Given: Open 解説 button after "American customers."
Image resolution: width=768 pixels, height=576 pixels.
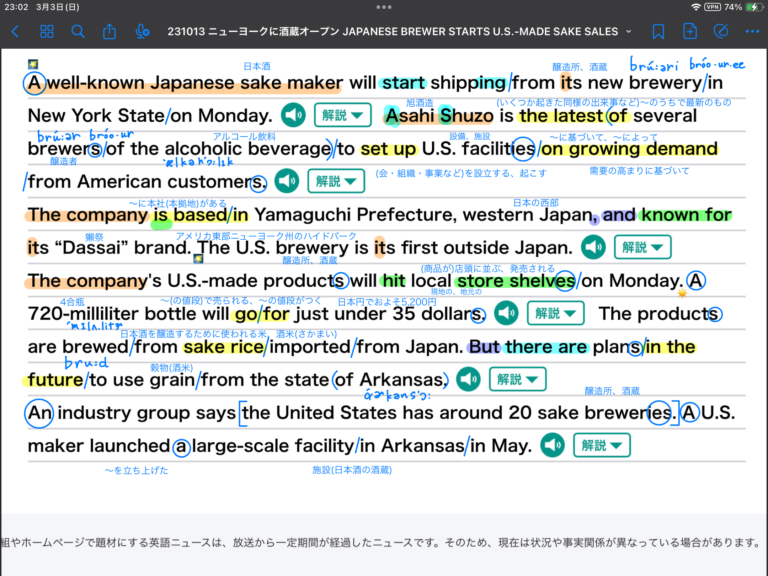Looking at the screenshot, I should click(x=336, y=181).
